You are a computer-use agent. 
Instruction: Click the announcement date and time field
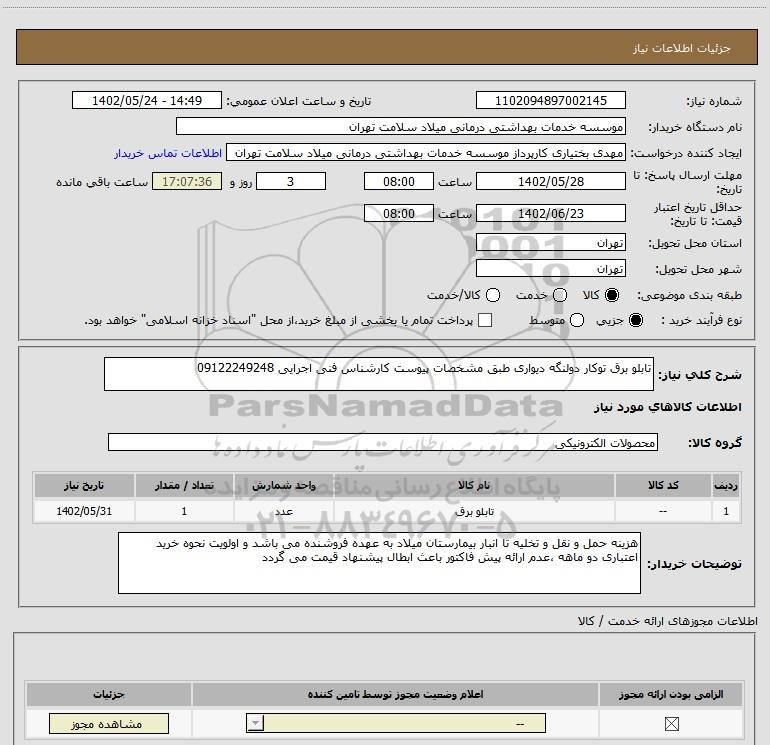[x=146, y=102]
